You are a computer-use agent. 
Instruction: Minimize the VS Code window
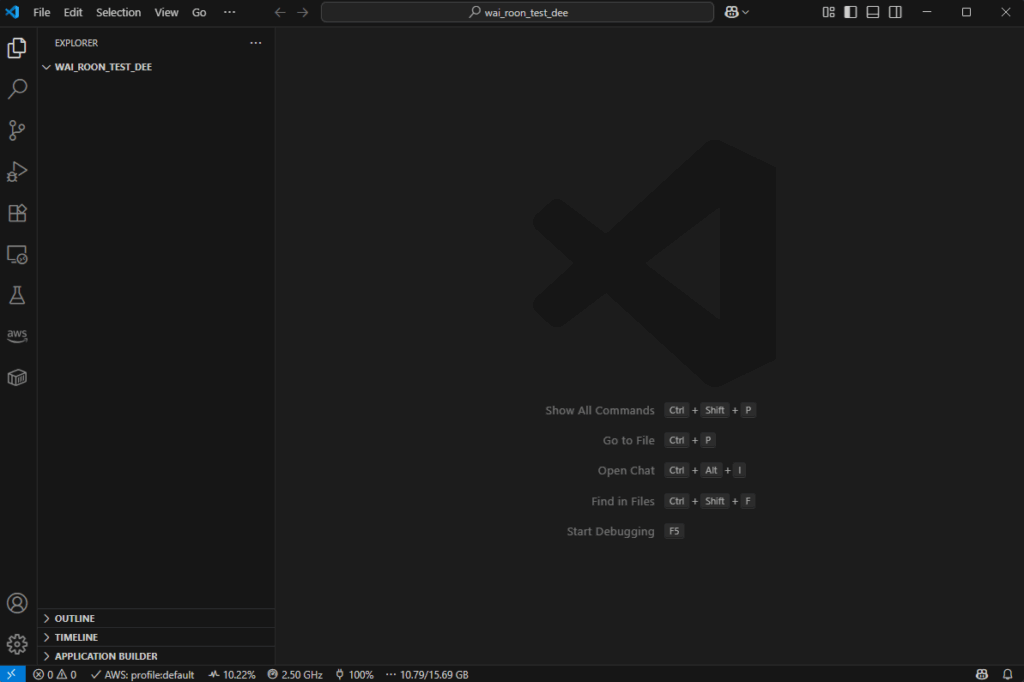[927, 12]
